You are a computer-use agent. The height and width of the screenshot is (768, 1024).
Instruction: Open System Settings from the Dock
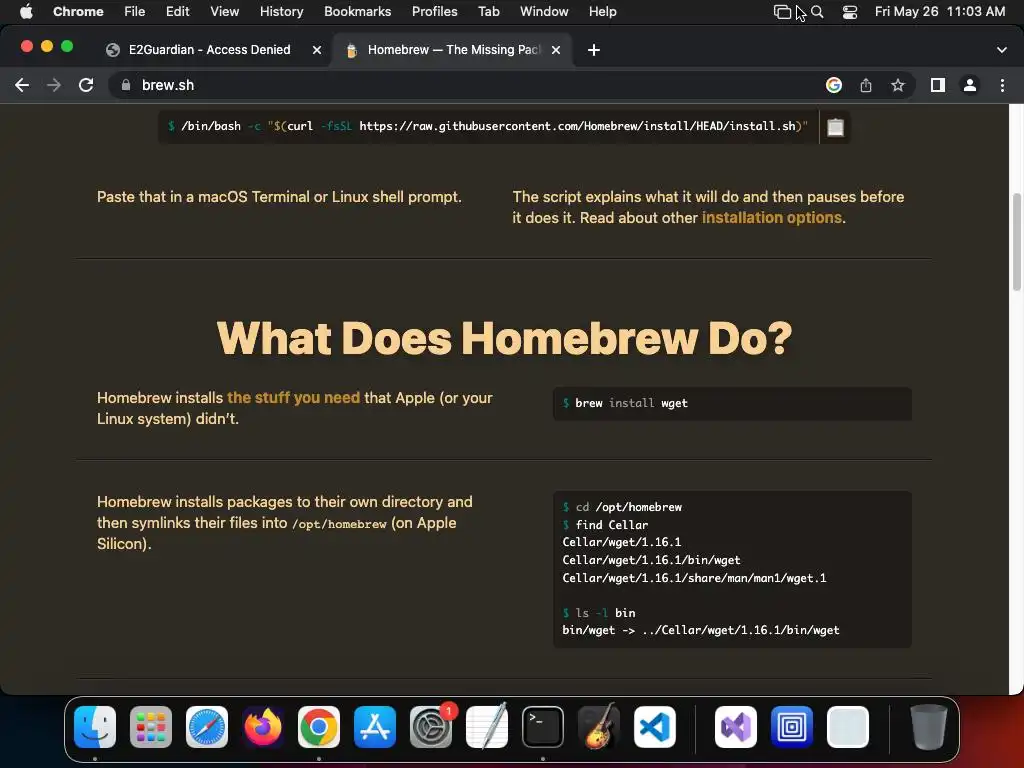(431, 727)
